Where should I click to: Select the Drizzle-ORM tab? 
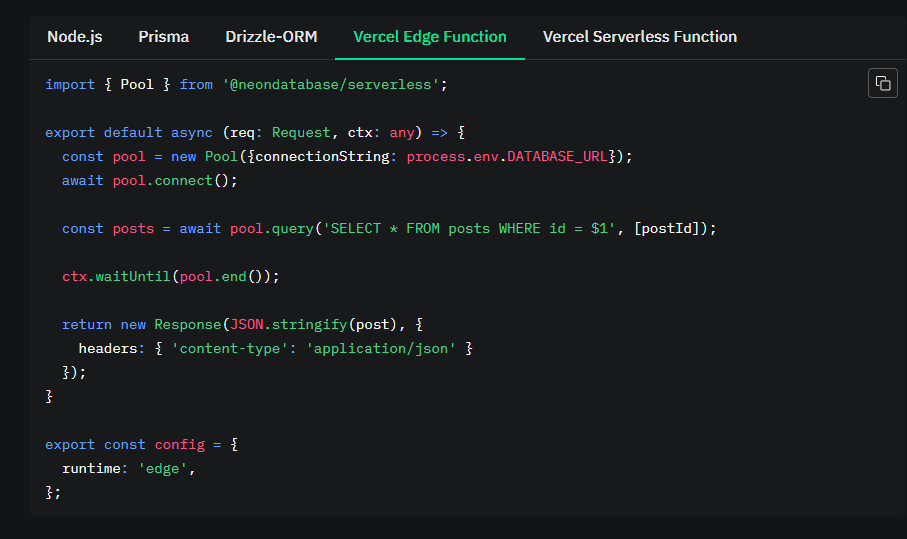[x=271, y=37]
